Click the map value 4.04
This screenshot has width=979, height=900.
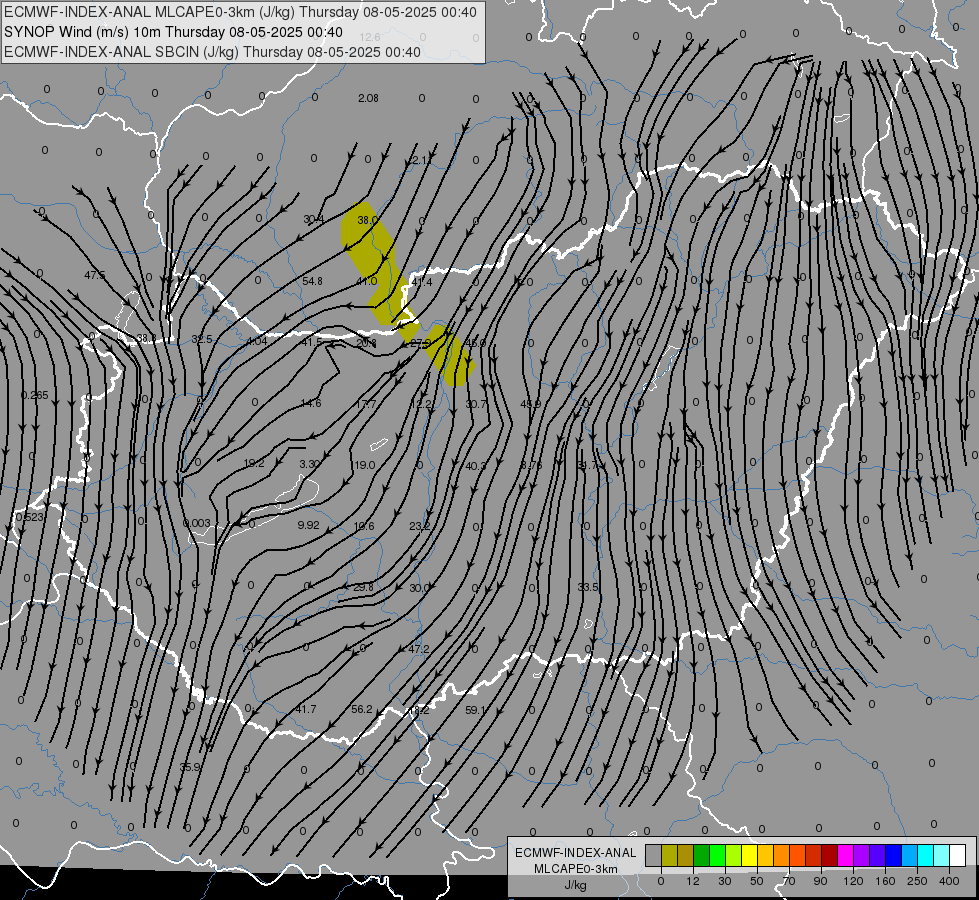coord(257,341)
